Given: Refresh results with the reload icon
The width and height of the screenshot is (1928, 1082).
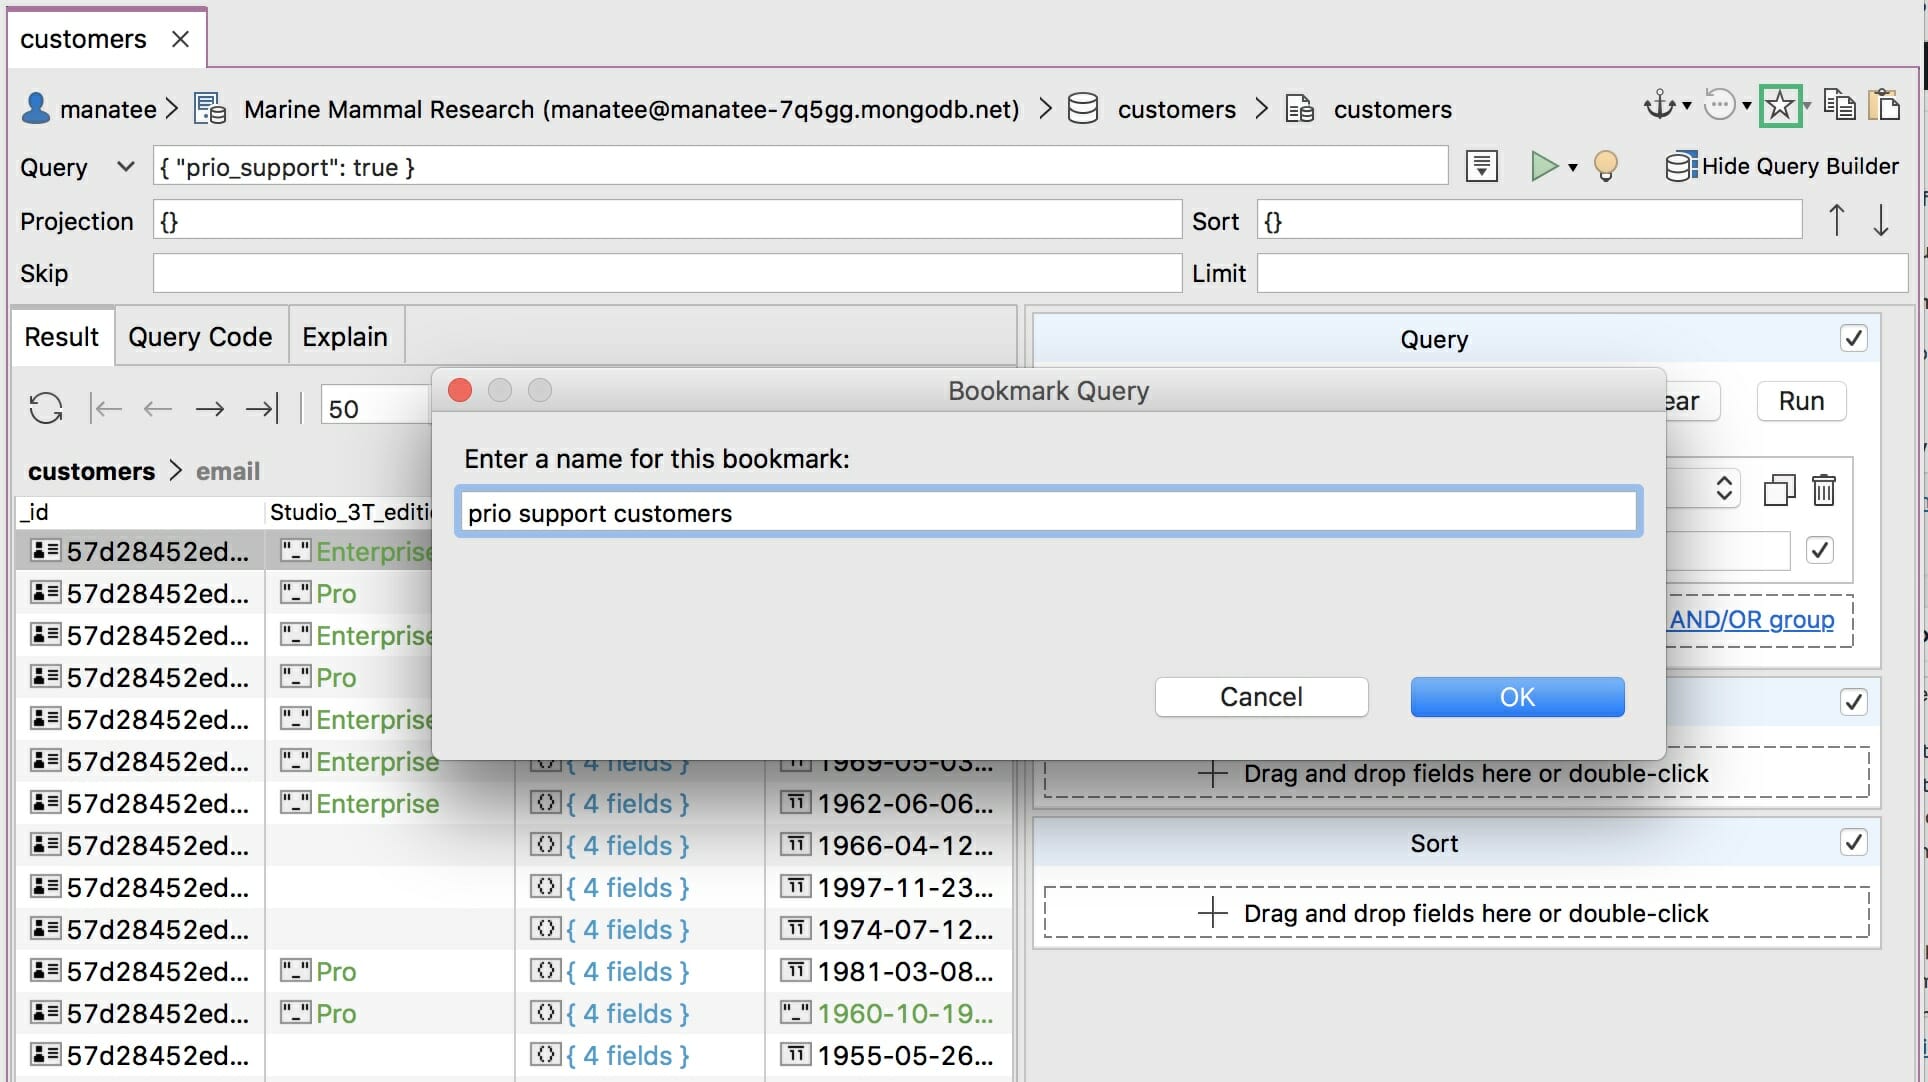Looking at the screenshot, I should tap(45, 408).
